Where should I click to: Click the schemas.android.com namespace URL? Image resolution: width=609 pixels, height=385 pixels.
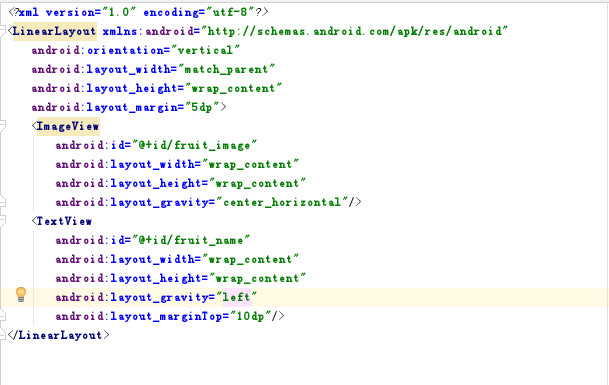click(355, 31)
